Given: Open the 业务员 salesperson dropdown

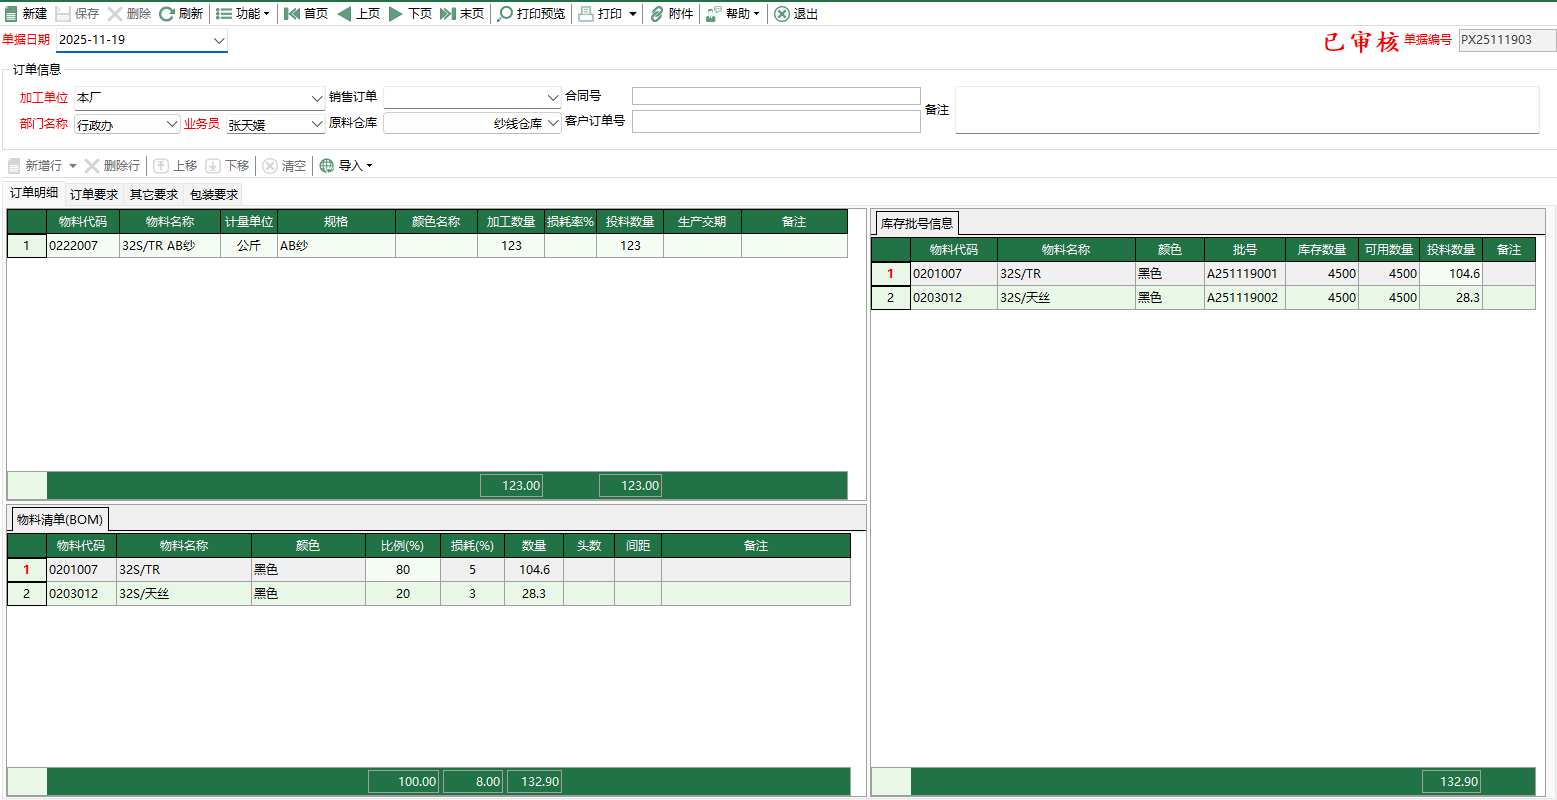Looking at the screenshot, I should point(317,124).
